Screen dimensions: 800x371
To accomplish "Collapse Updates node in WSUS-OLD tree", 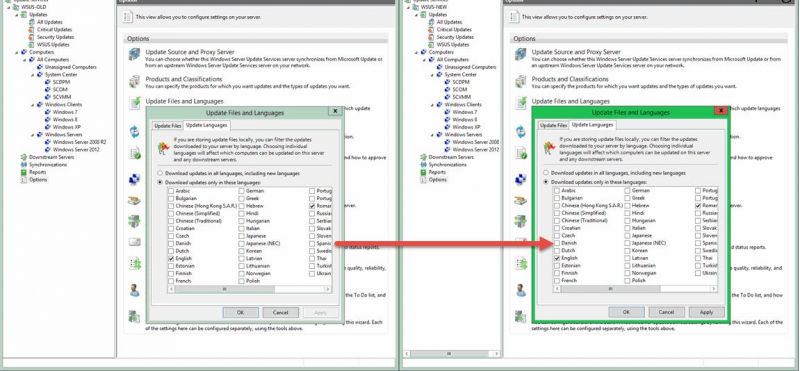I will 16,15.
